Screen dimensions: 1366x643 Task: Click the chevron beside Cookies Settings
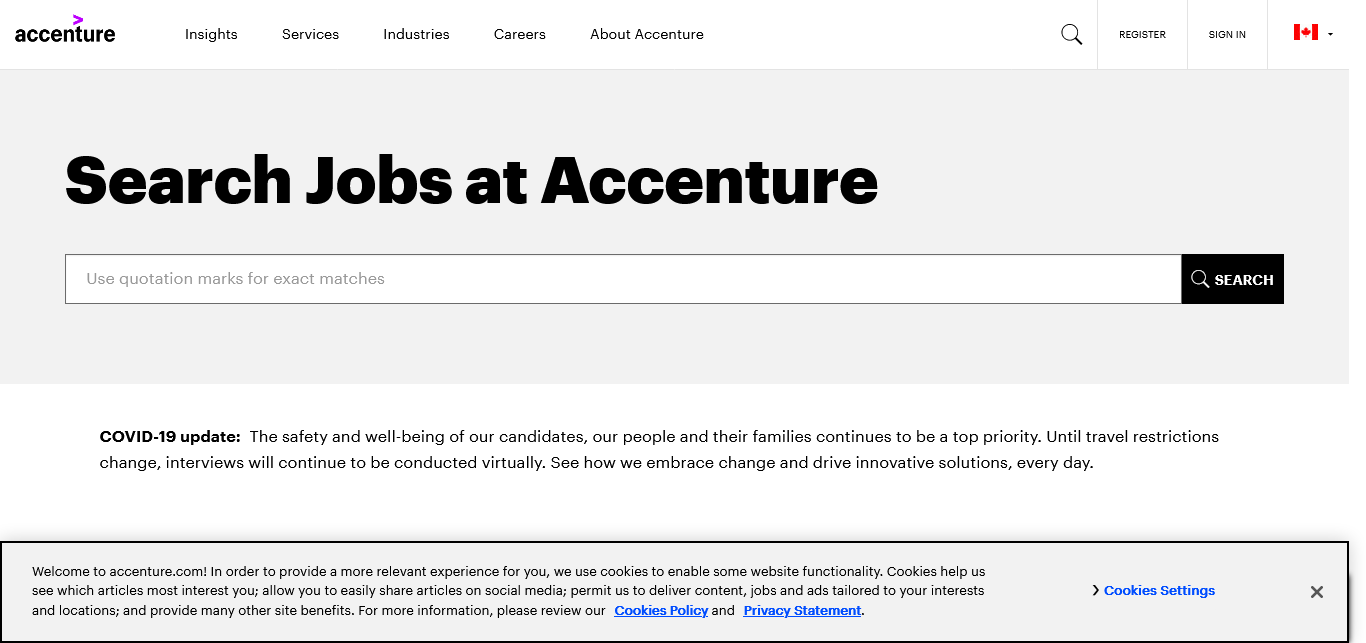1096,590
